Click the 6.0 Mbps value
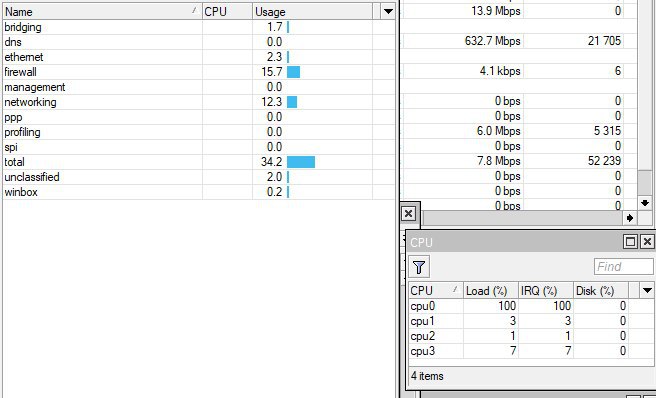The width and height of the screenshot is (656, 398). point(498,131)
